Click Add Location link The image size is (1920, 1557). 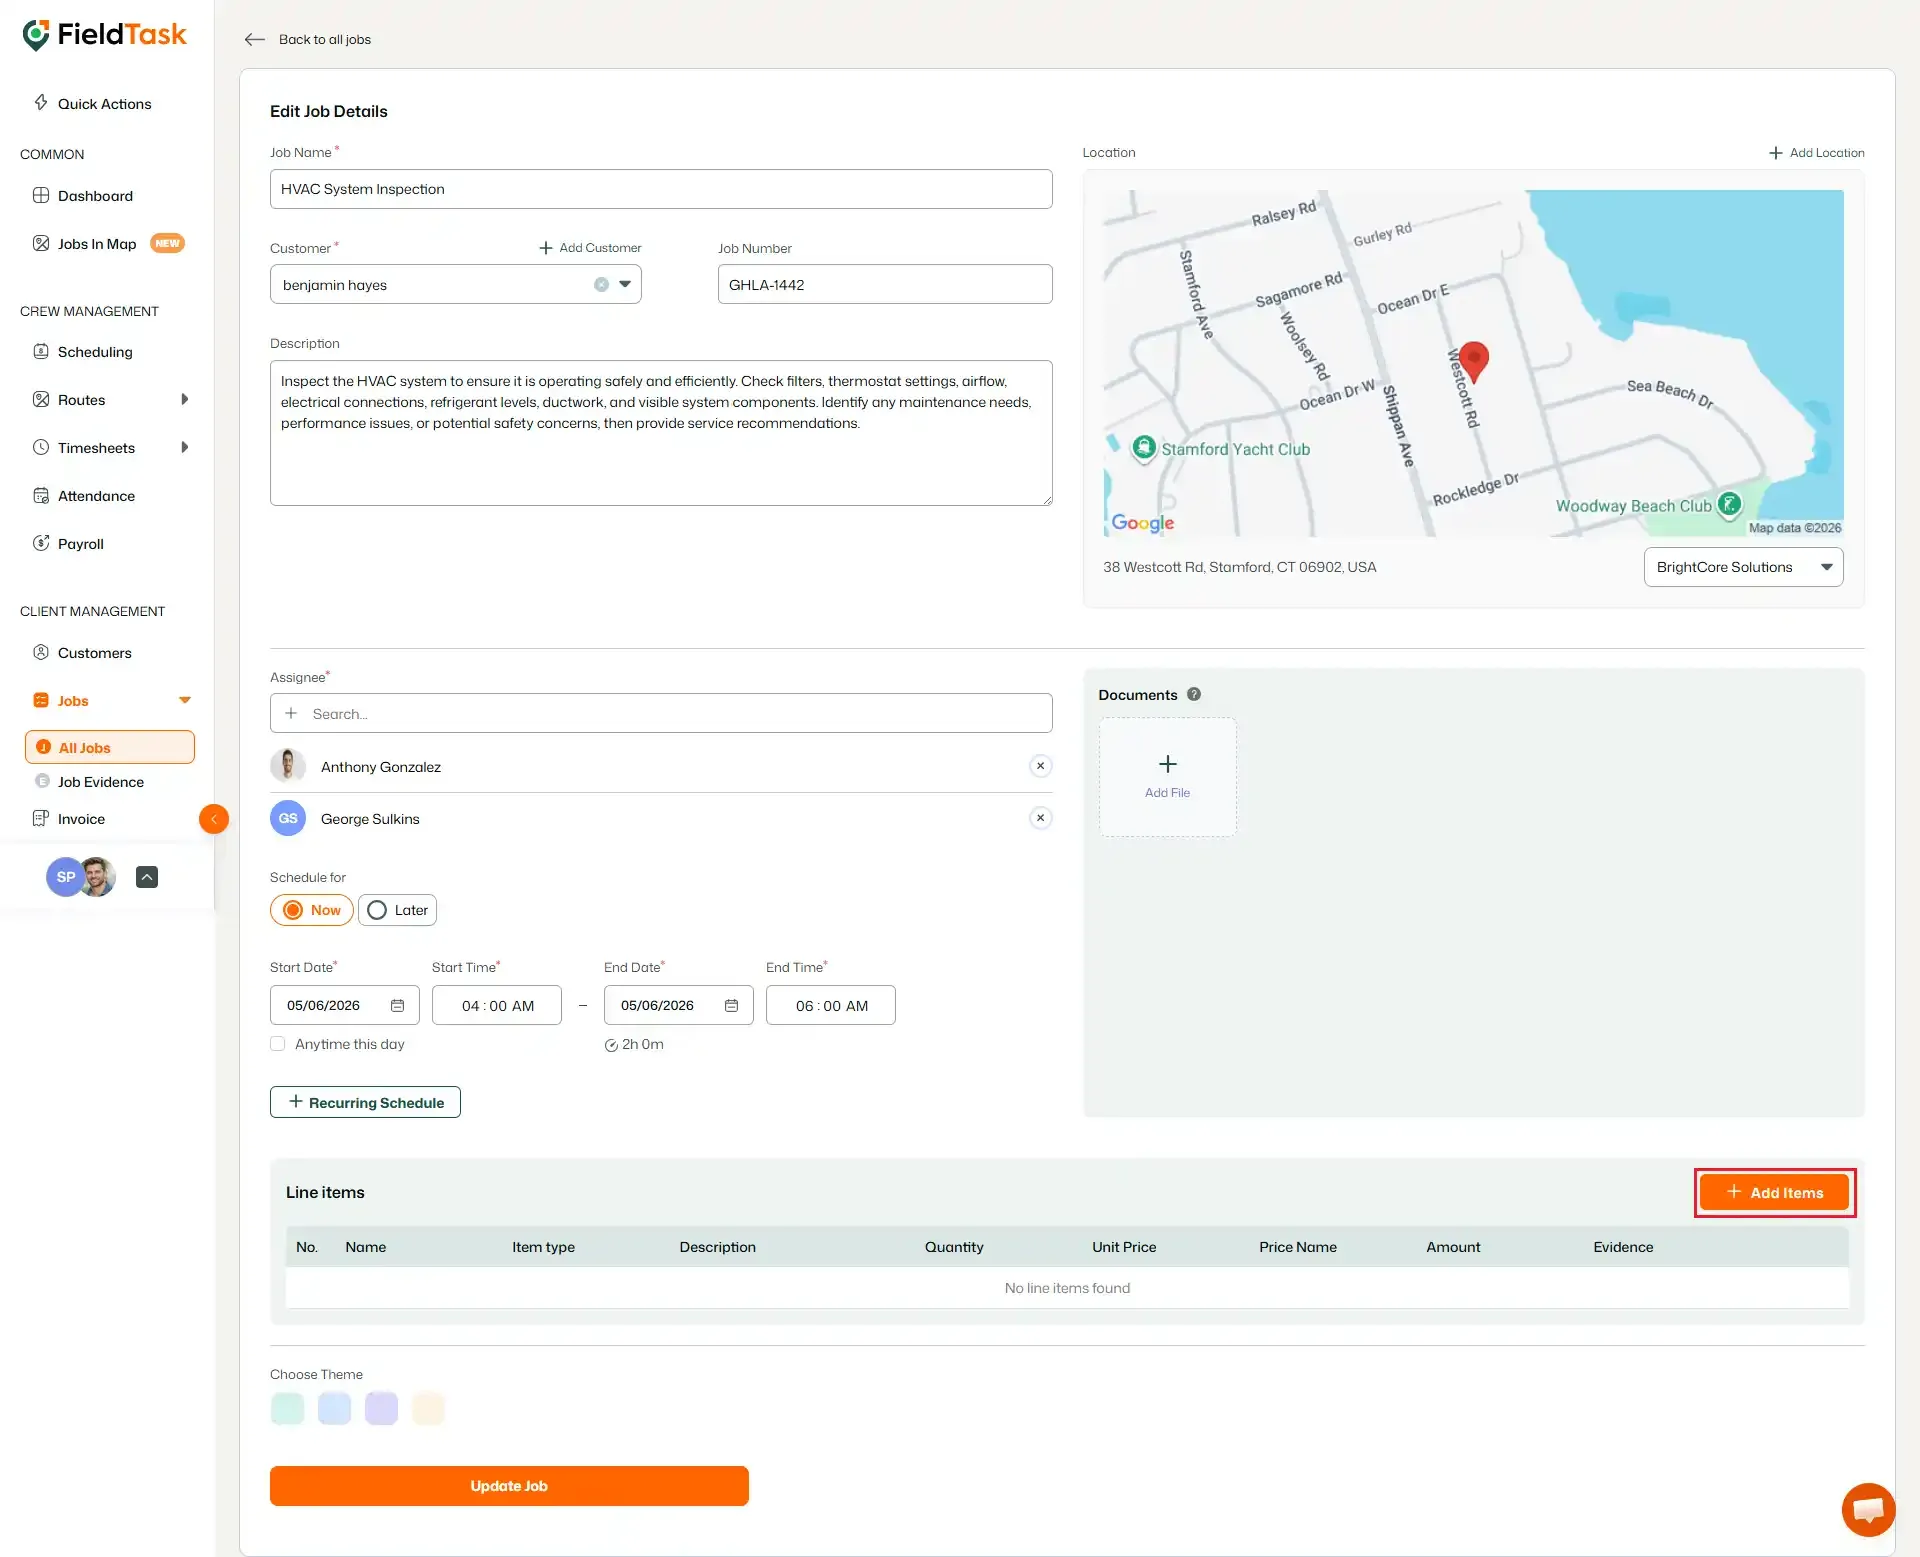(1816, 153)
